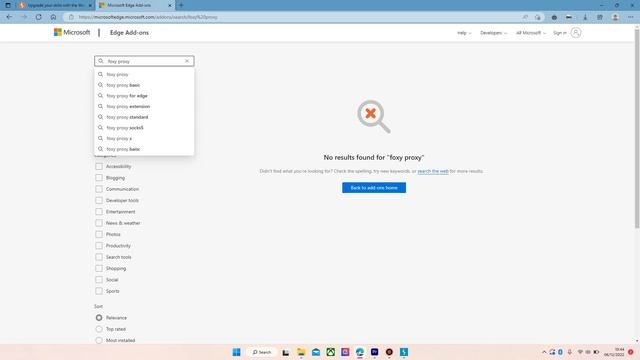The width and height of the screenshot is (640, 360).
Task: Pick the plain "foxy proxy" suggestion
Action: point(144,74)
